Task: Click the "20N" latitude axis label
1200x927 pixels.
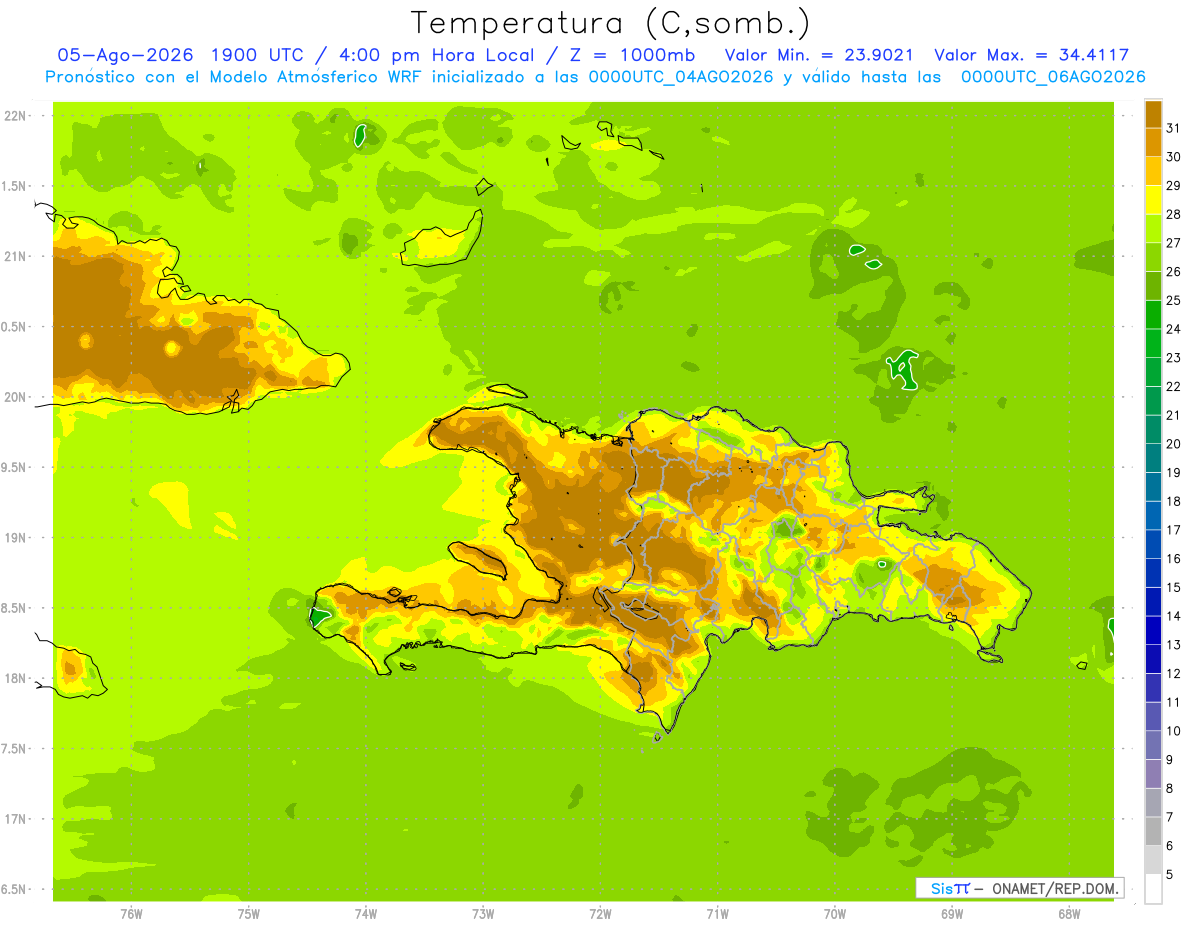Action: point(15,397)
